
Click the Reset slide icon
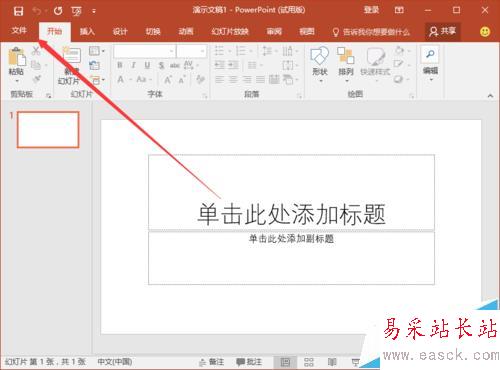click(x=94, y=65)
